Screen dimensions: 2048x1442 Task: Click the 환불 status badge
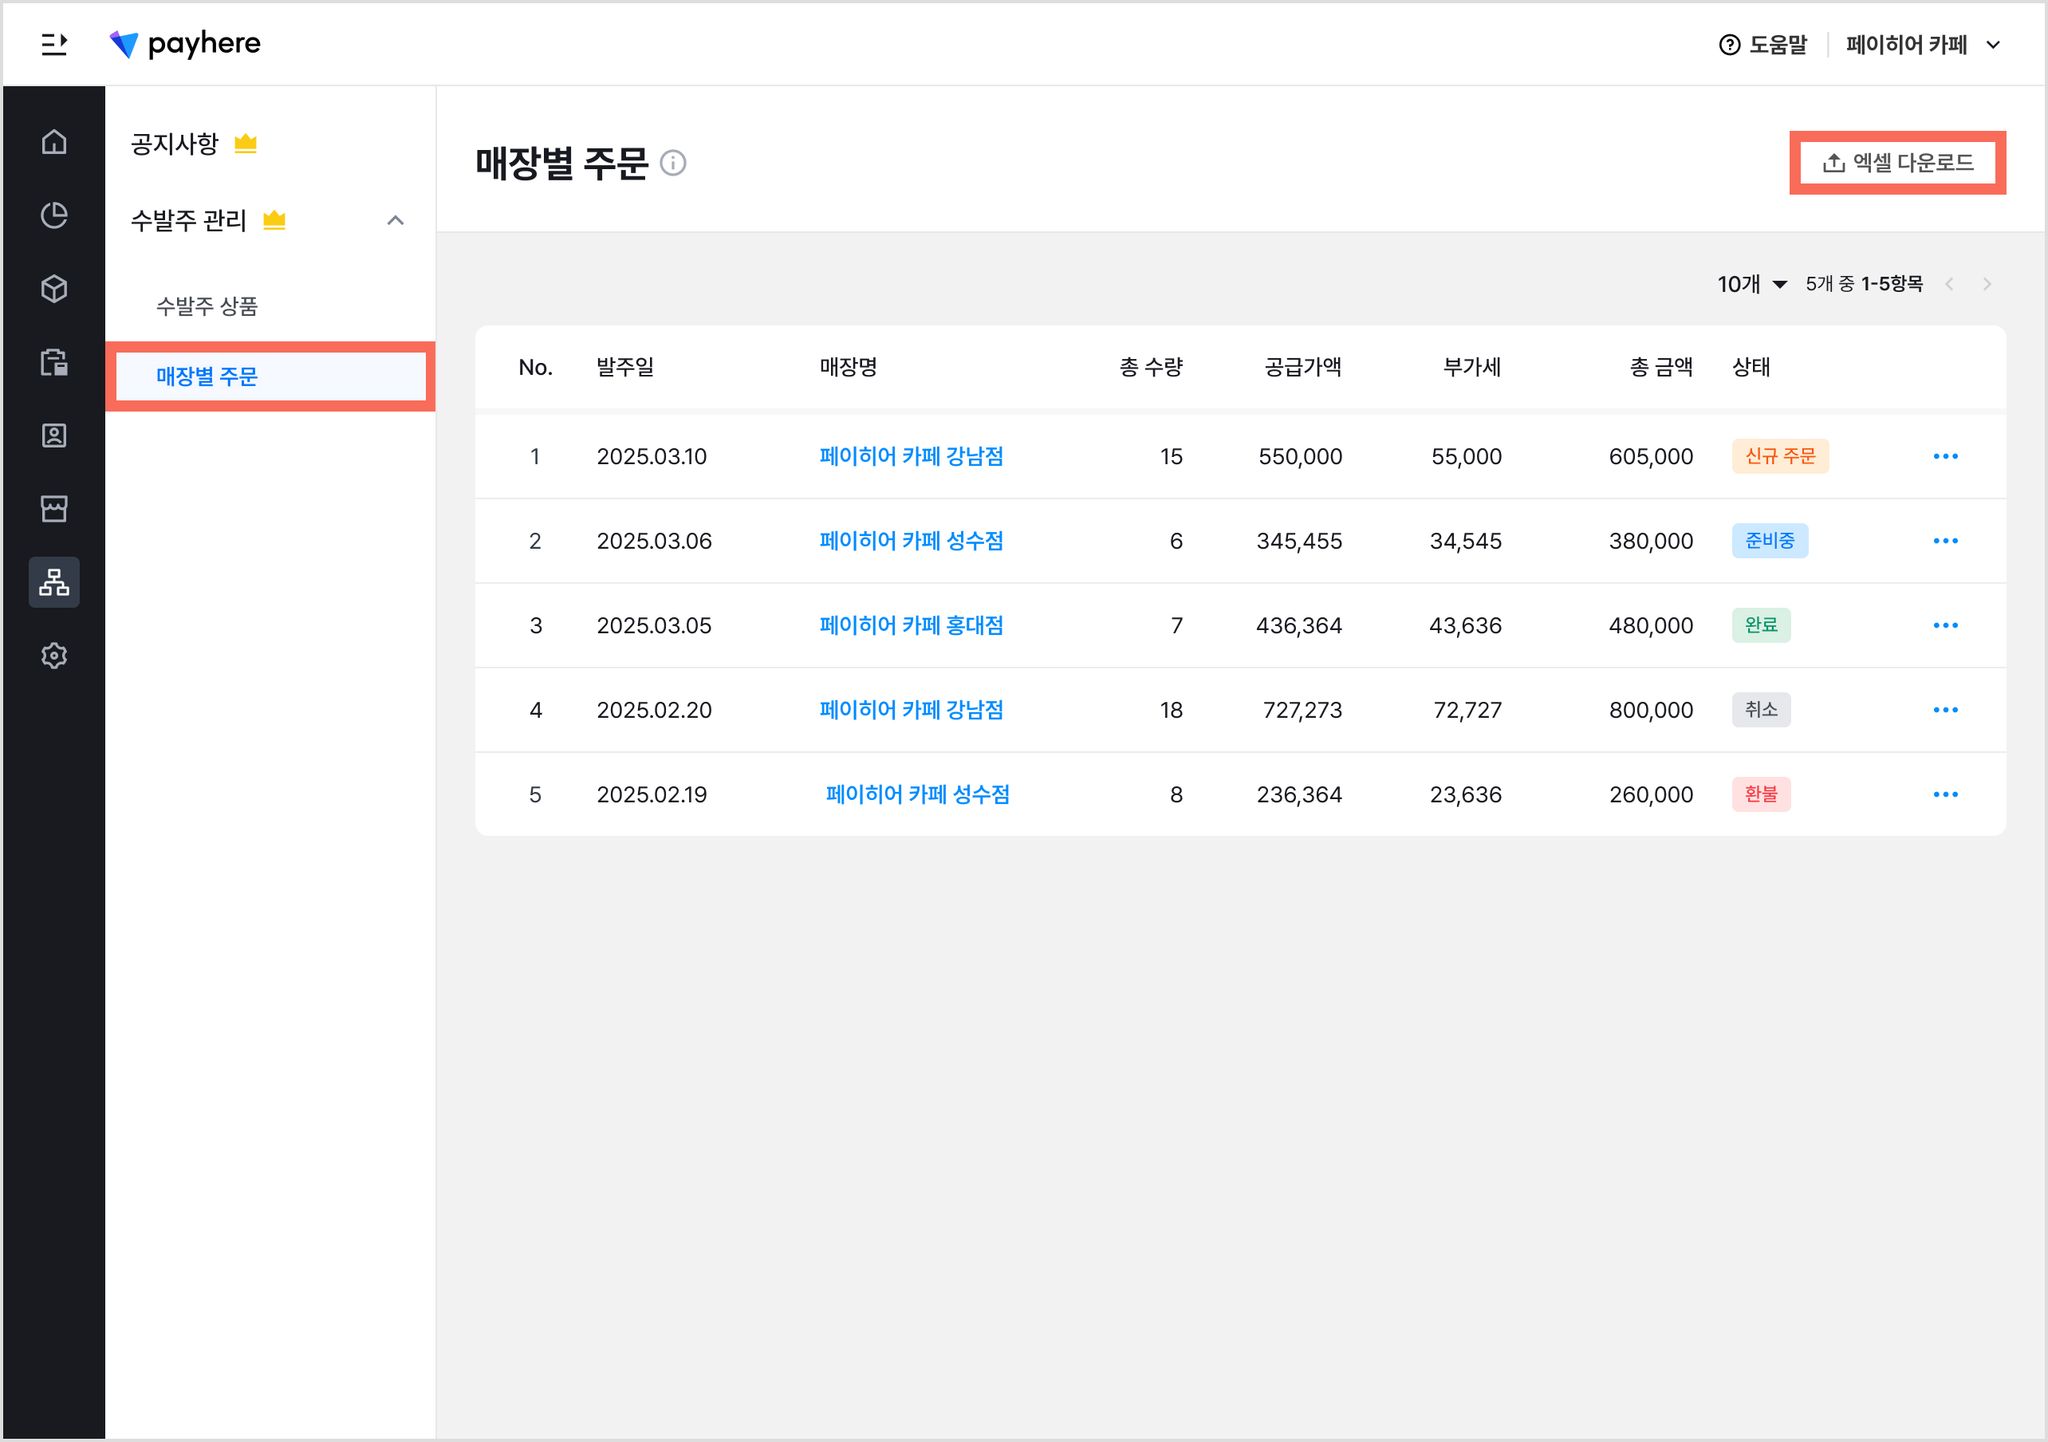pos(1761,795)
